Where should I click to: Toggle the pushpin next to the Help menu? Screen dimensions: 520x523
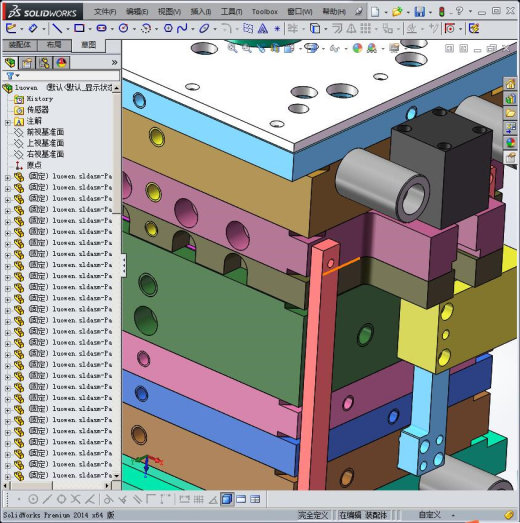click(359, 12)
